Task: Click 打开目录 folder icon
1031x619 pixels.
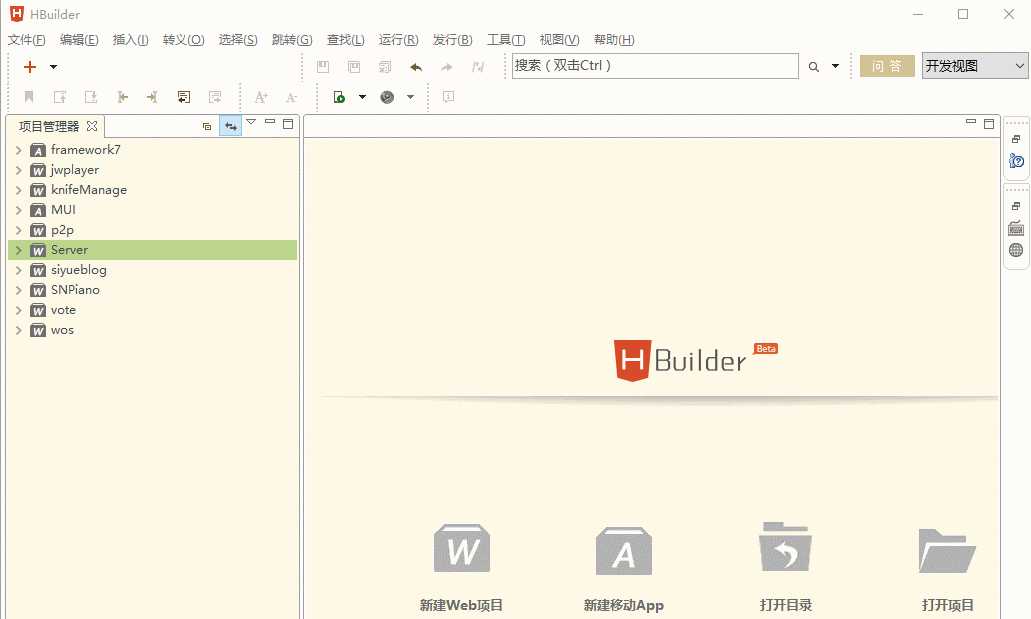Action: (x=785, y=547)
